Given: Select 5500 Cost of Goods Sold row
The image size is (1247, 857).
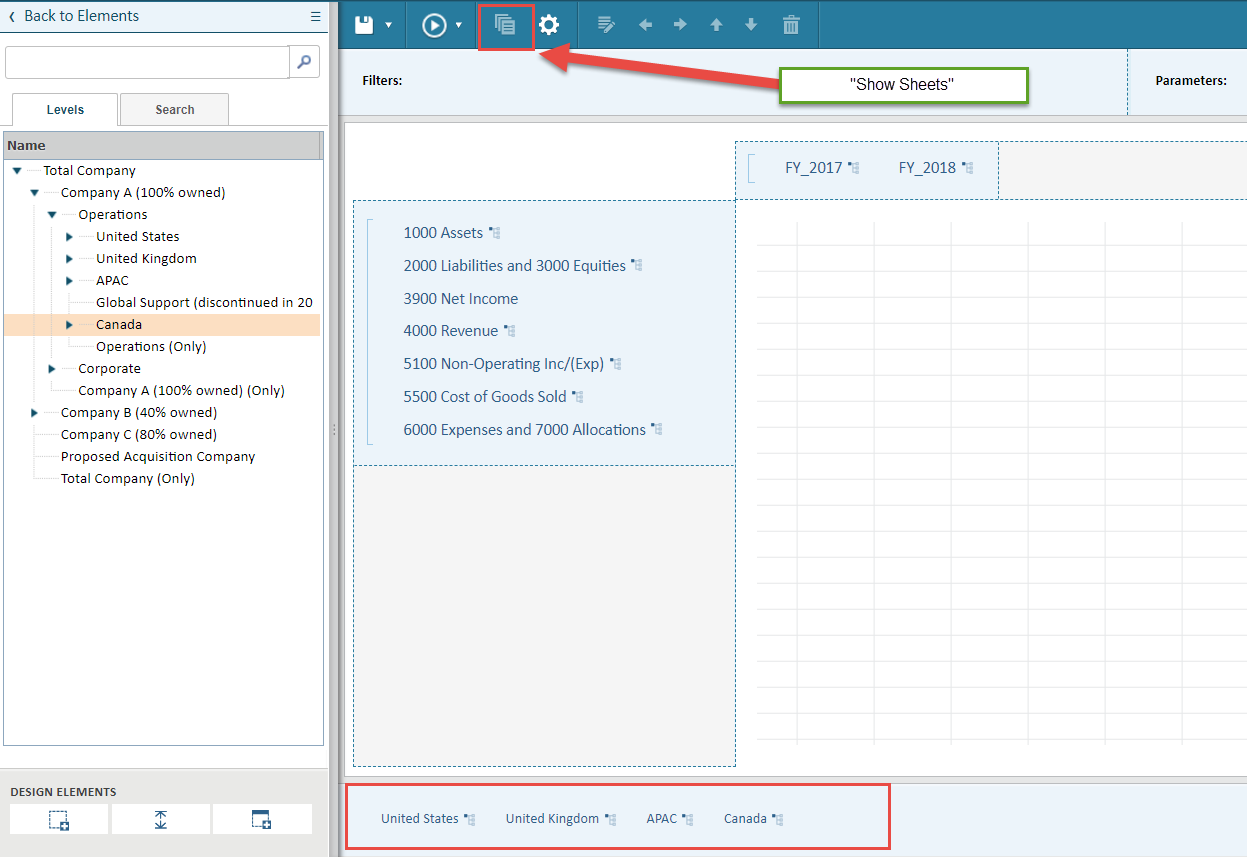Looking at the screenshot, I should 485,397.
